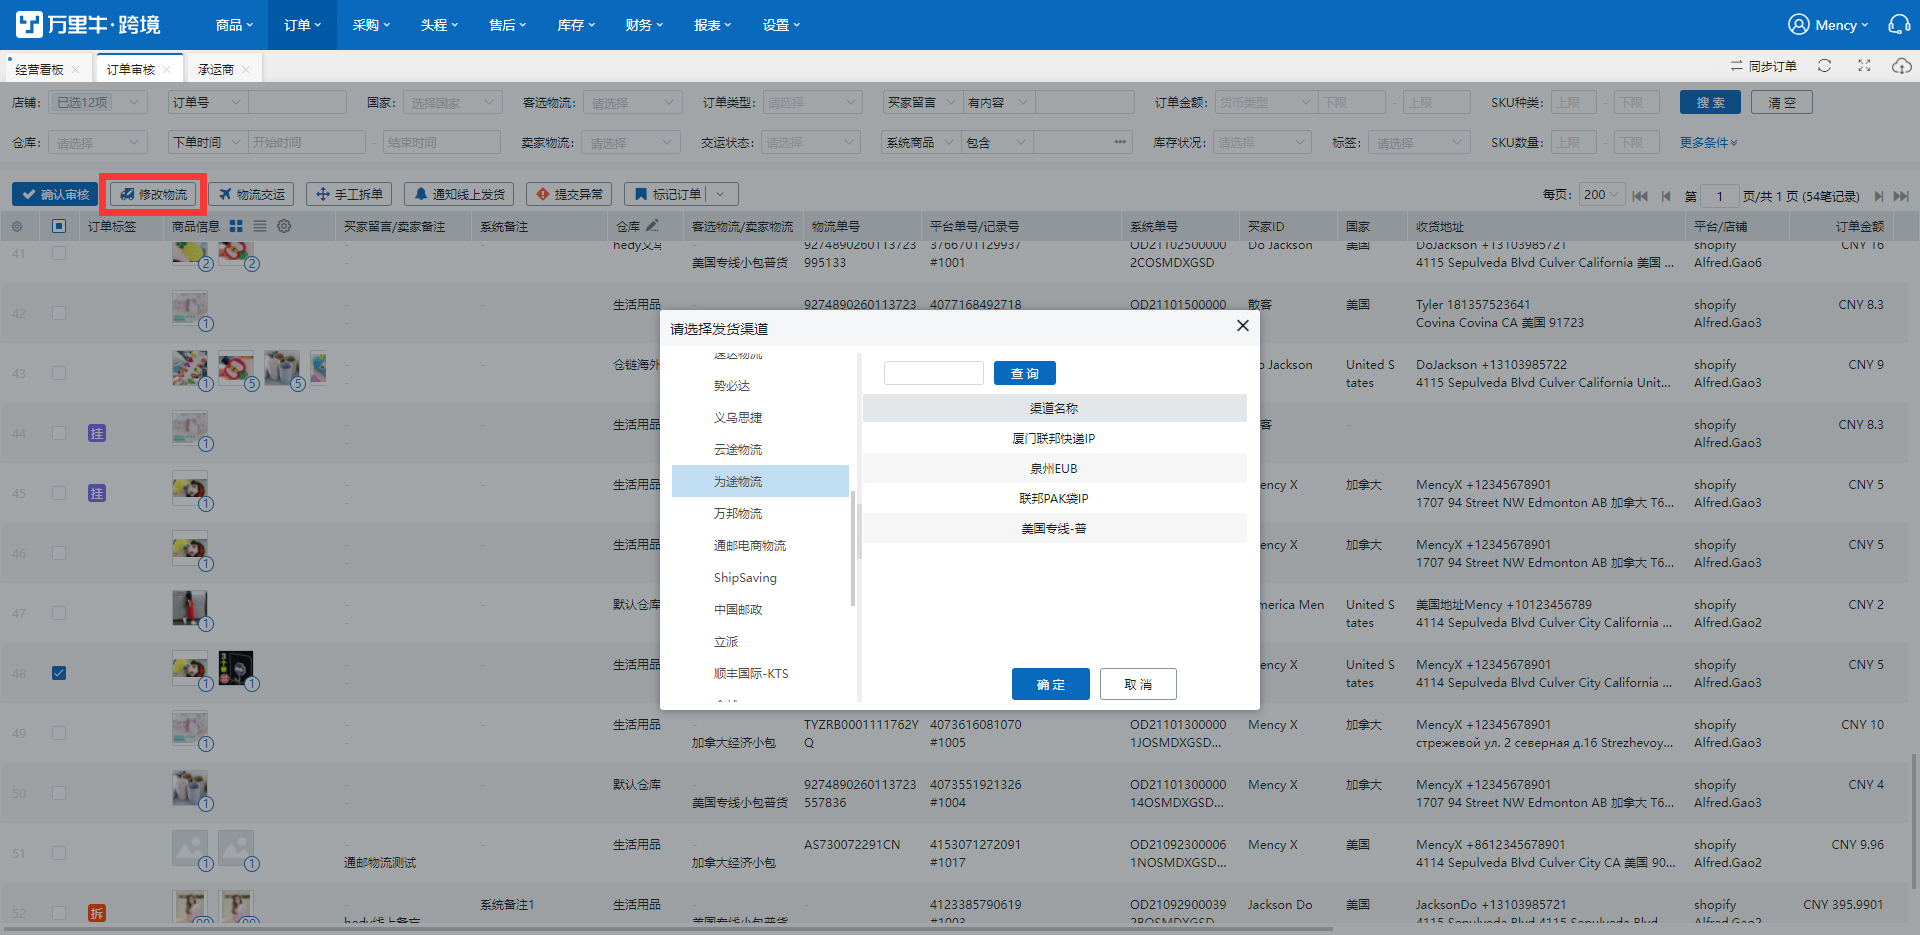1920x935 pixels.
Task: Click the 查询 search button in dialog
Action: 1024,373
